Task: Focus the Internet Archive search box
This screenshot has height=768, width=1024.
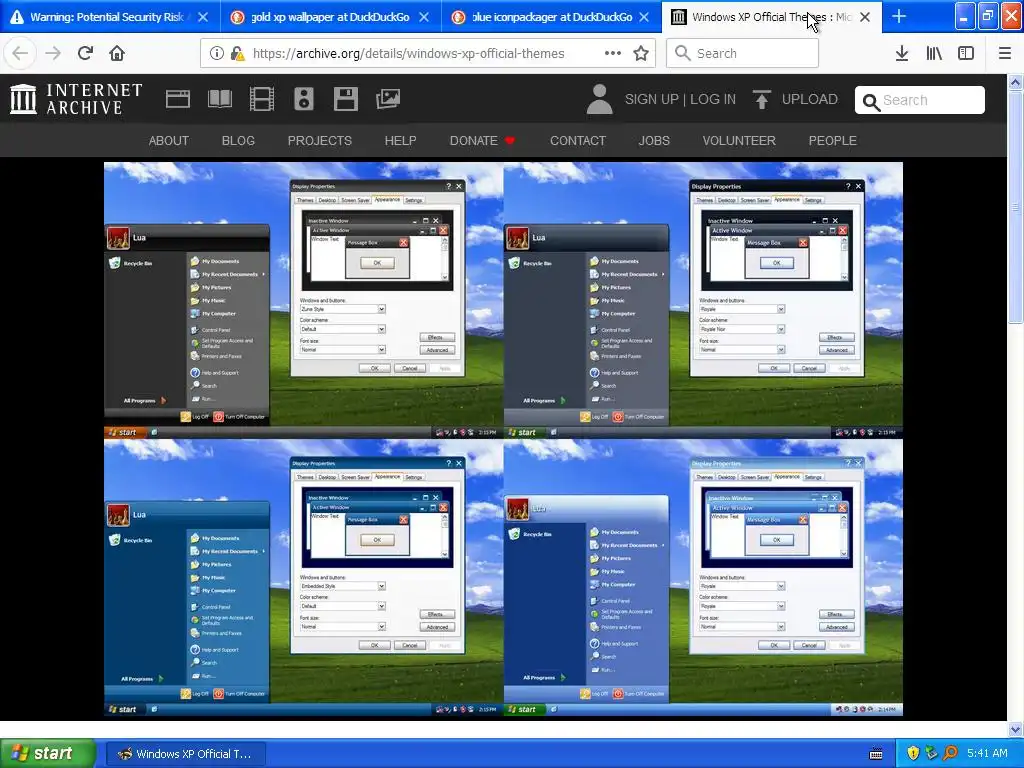Action: point(920,100)
